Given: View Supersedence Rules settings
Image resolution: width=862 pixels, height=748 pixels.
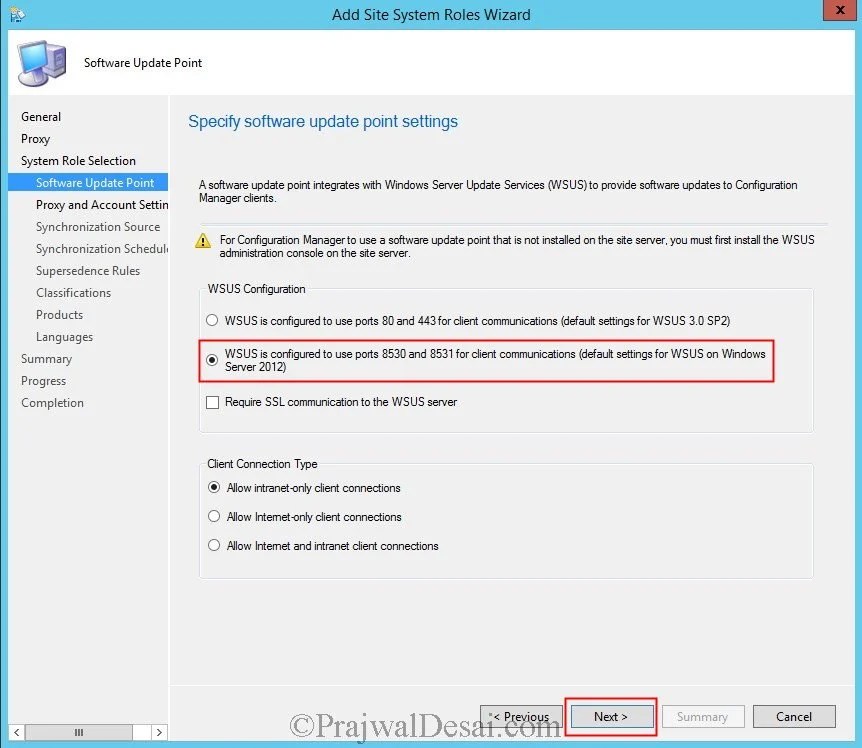Looking at the screenshot, I should pyautogui.click(x=88, y=270).
